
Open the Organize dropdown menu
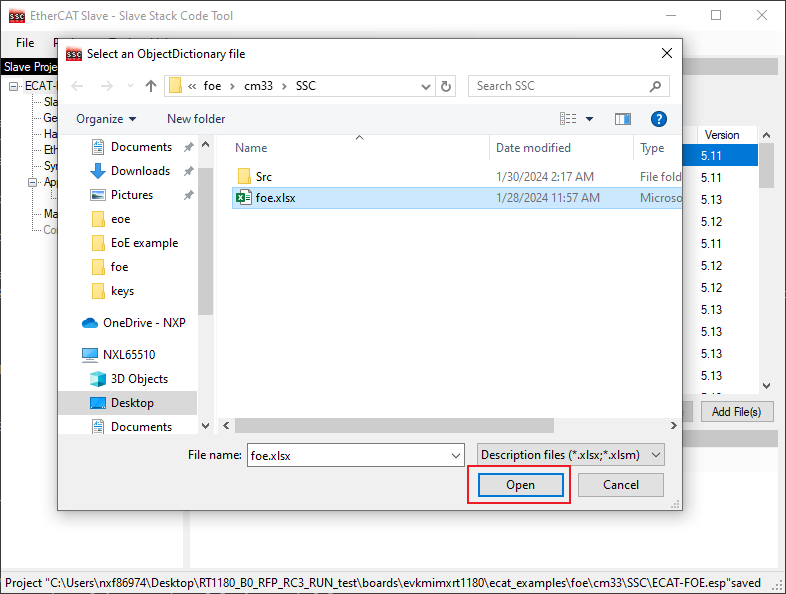[105, 119]
